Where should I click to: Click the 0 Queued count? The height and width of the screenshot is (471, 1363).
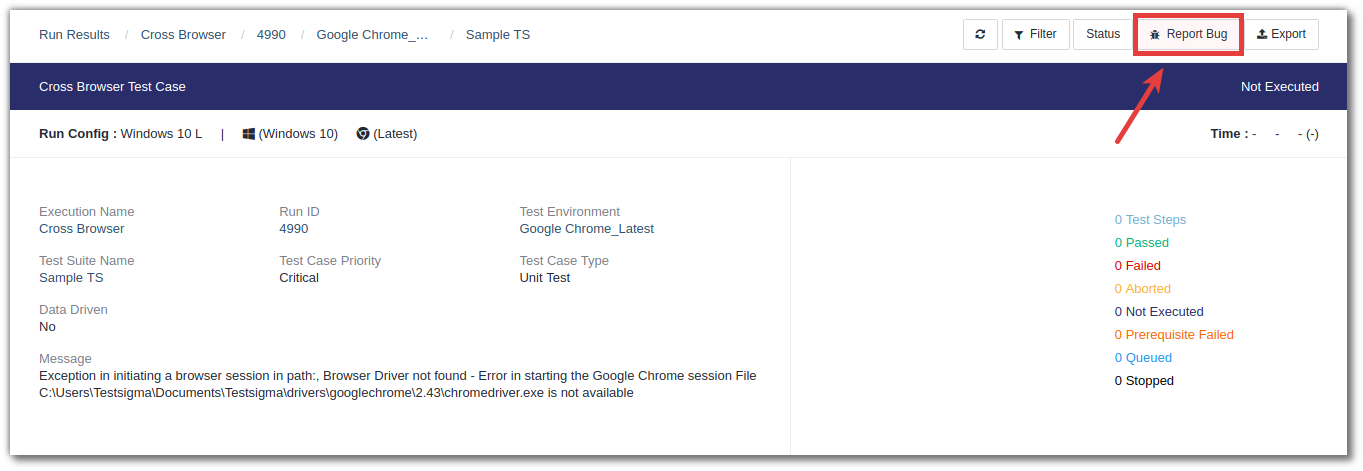click(1143, 358)
